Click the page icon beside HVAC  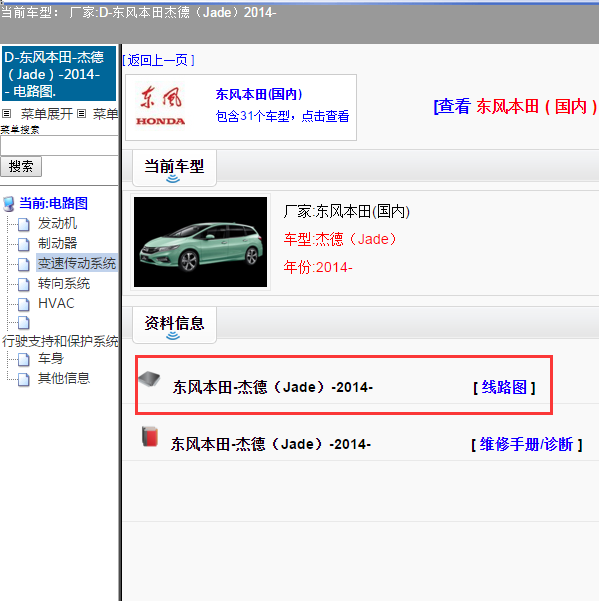[24, 304]
